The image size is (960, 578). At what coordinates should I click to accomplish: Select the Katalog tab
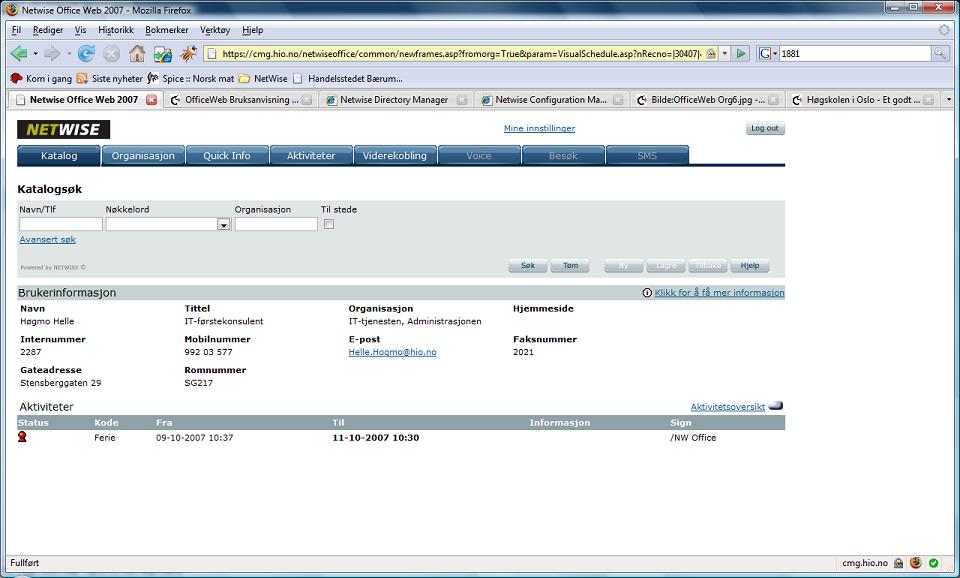coord(59,156)
